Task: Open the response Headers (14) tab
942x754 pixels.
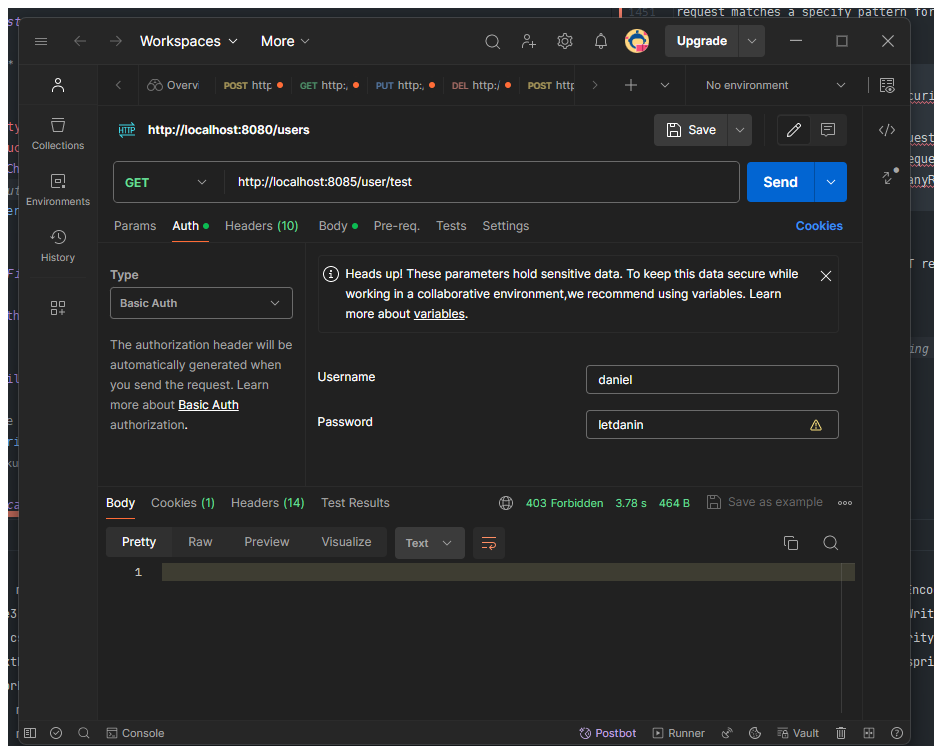Action: click(x=268, y=503)
